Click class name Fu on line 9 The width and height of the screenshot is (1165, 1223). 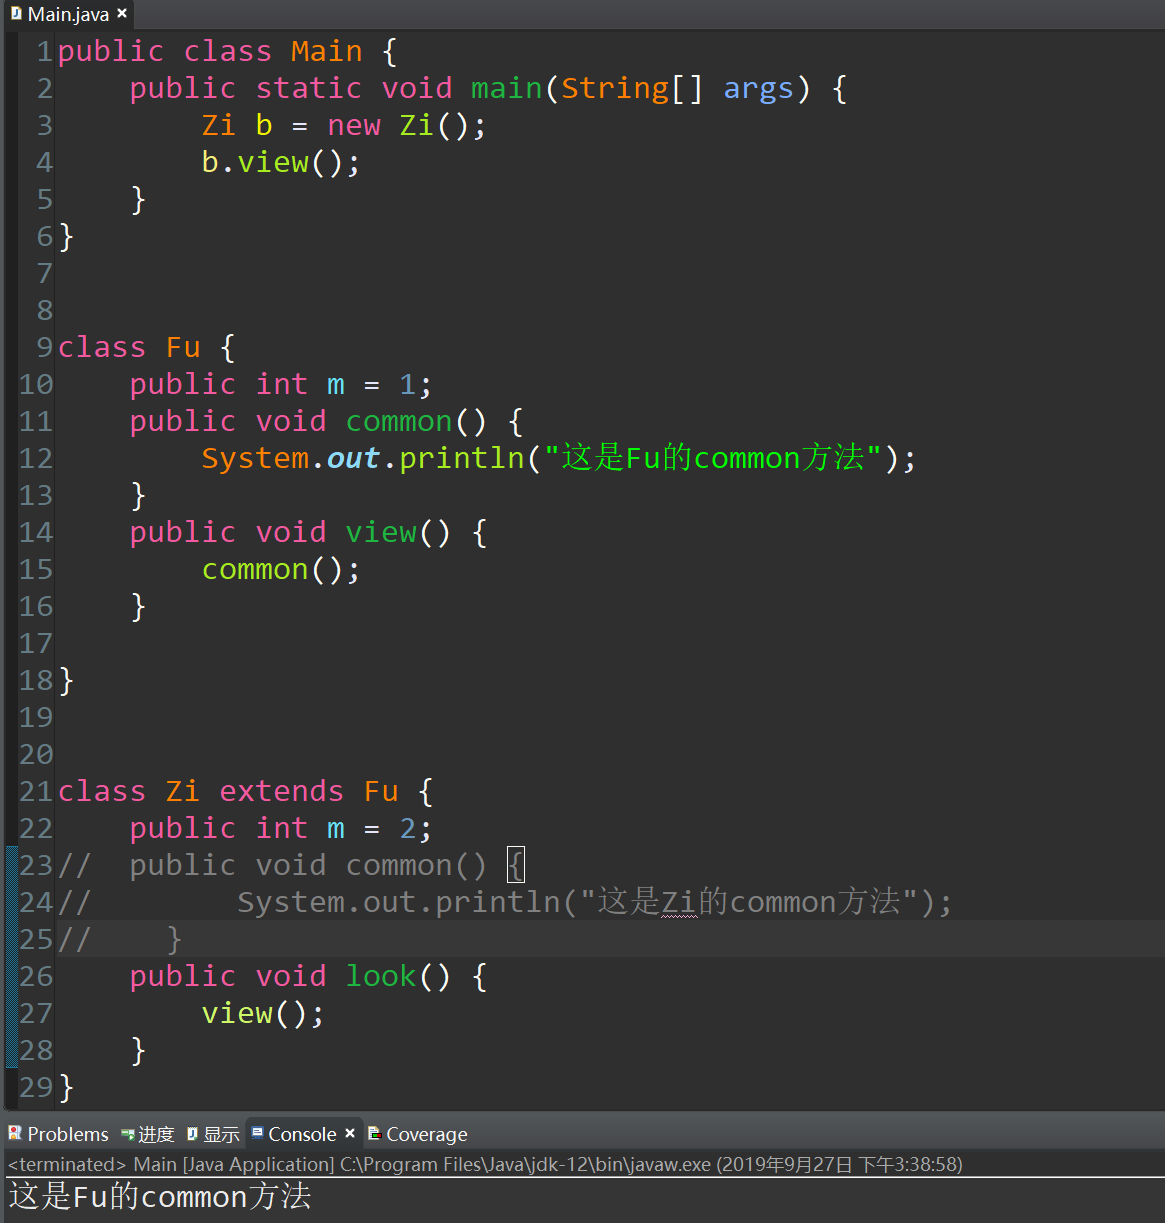coord(184,347)
